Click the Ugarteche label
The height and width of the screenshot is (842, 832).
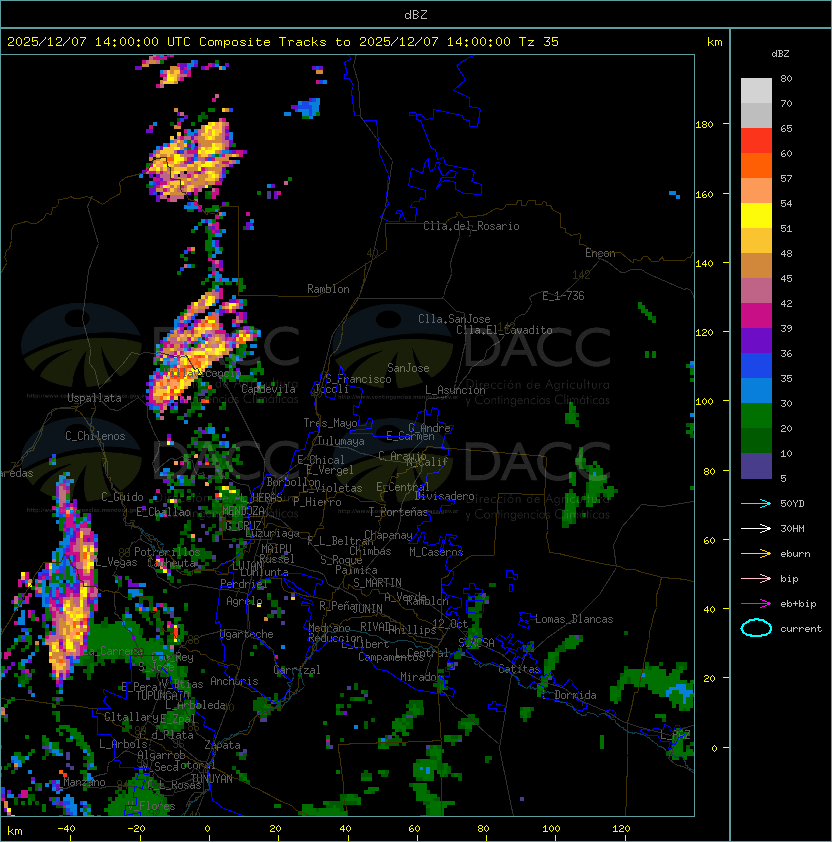[247, 634]
